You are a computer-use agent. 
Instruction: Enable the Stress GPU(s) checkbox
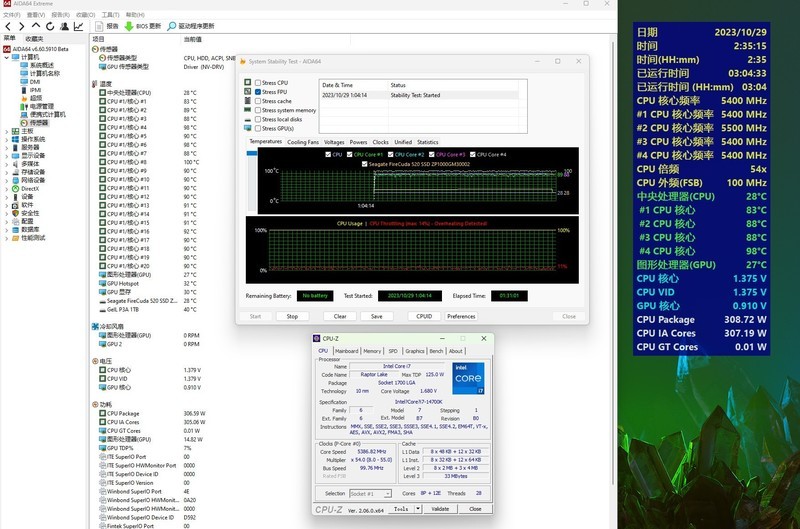click(x=258, y=129)
